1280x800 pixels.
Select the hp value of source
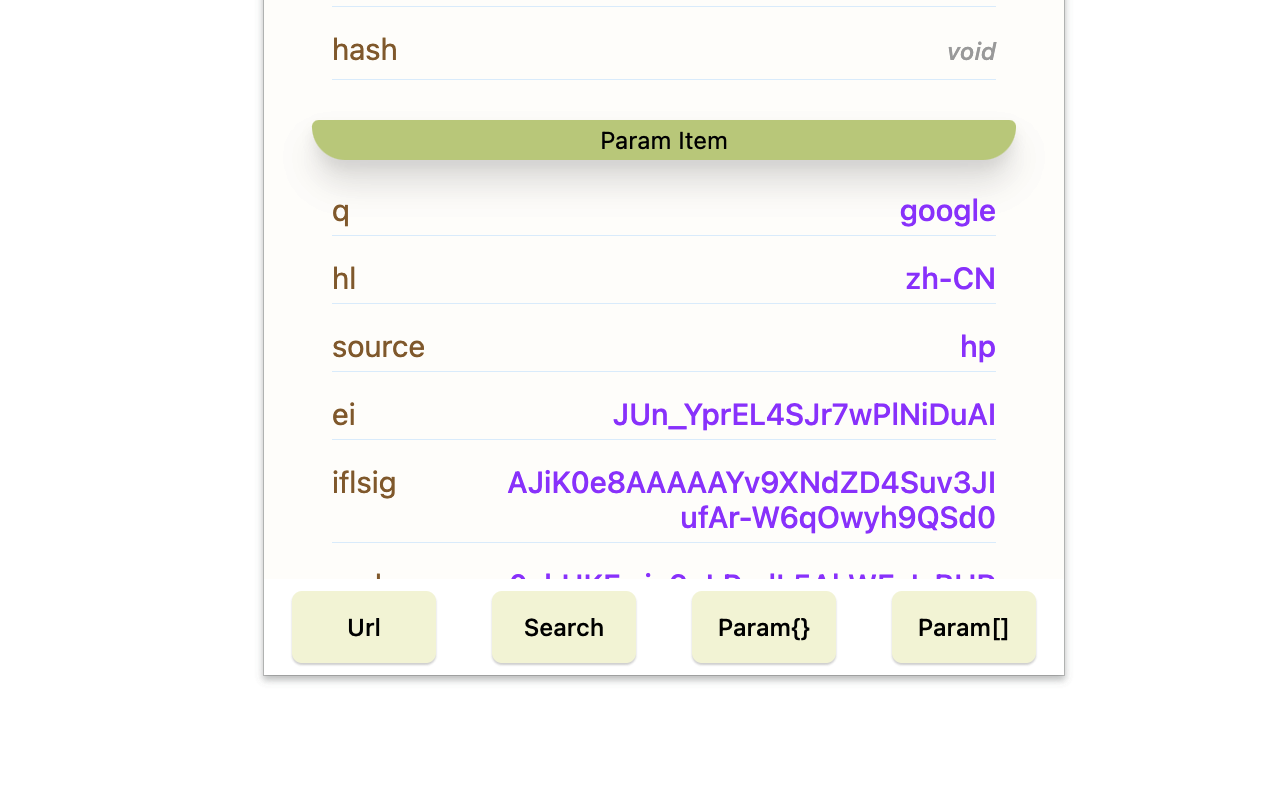coord(978,346)
